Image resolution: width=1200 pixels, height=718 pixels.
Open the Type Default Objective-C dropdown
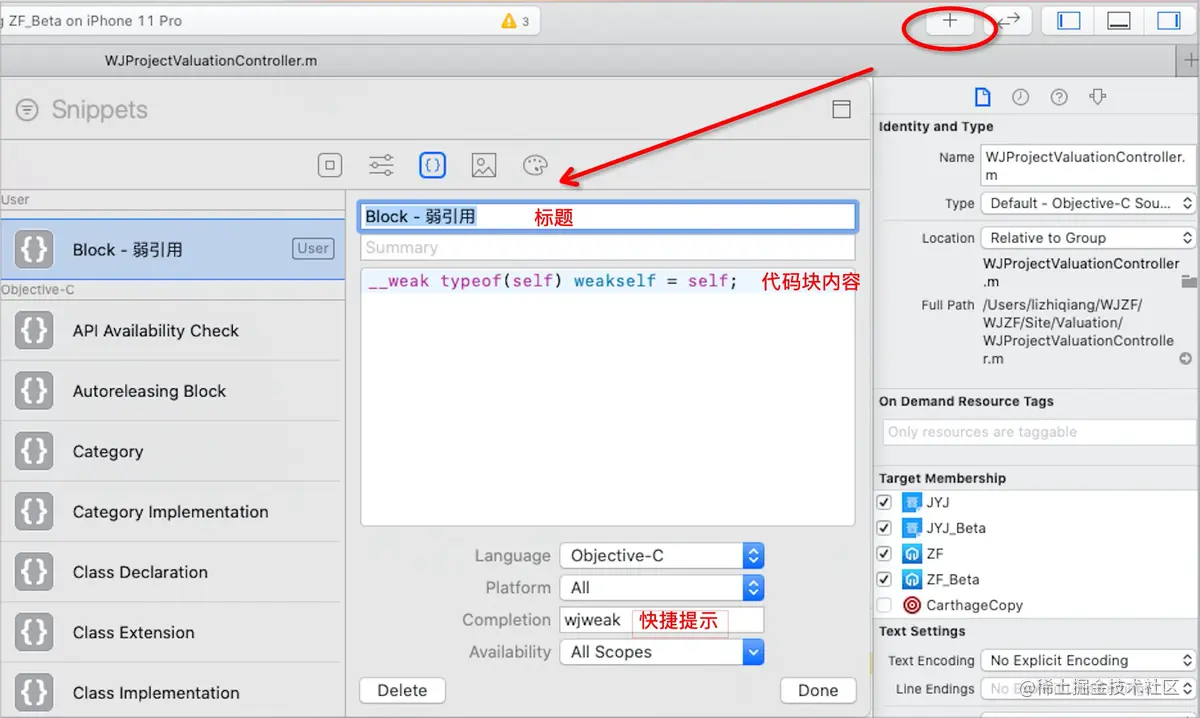1088,203
